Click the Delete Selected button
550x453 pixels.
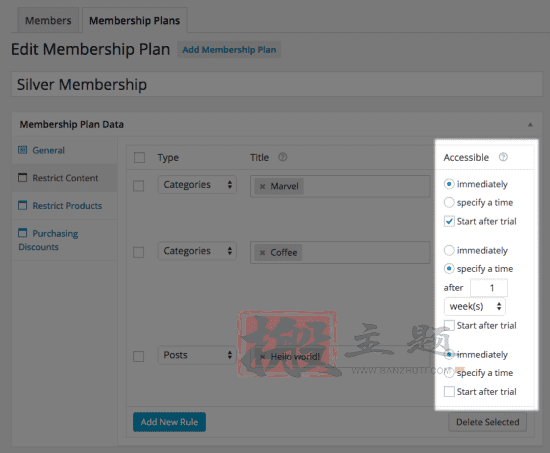(x=488, y=422)
